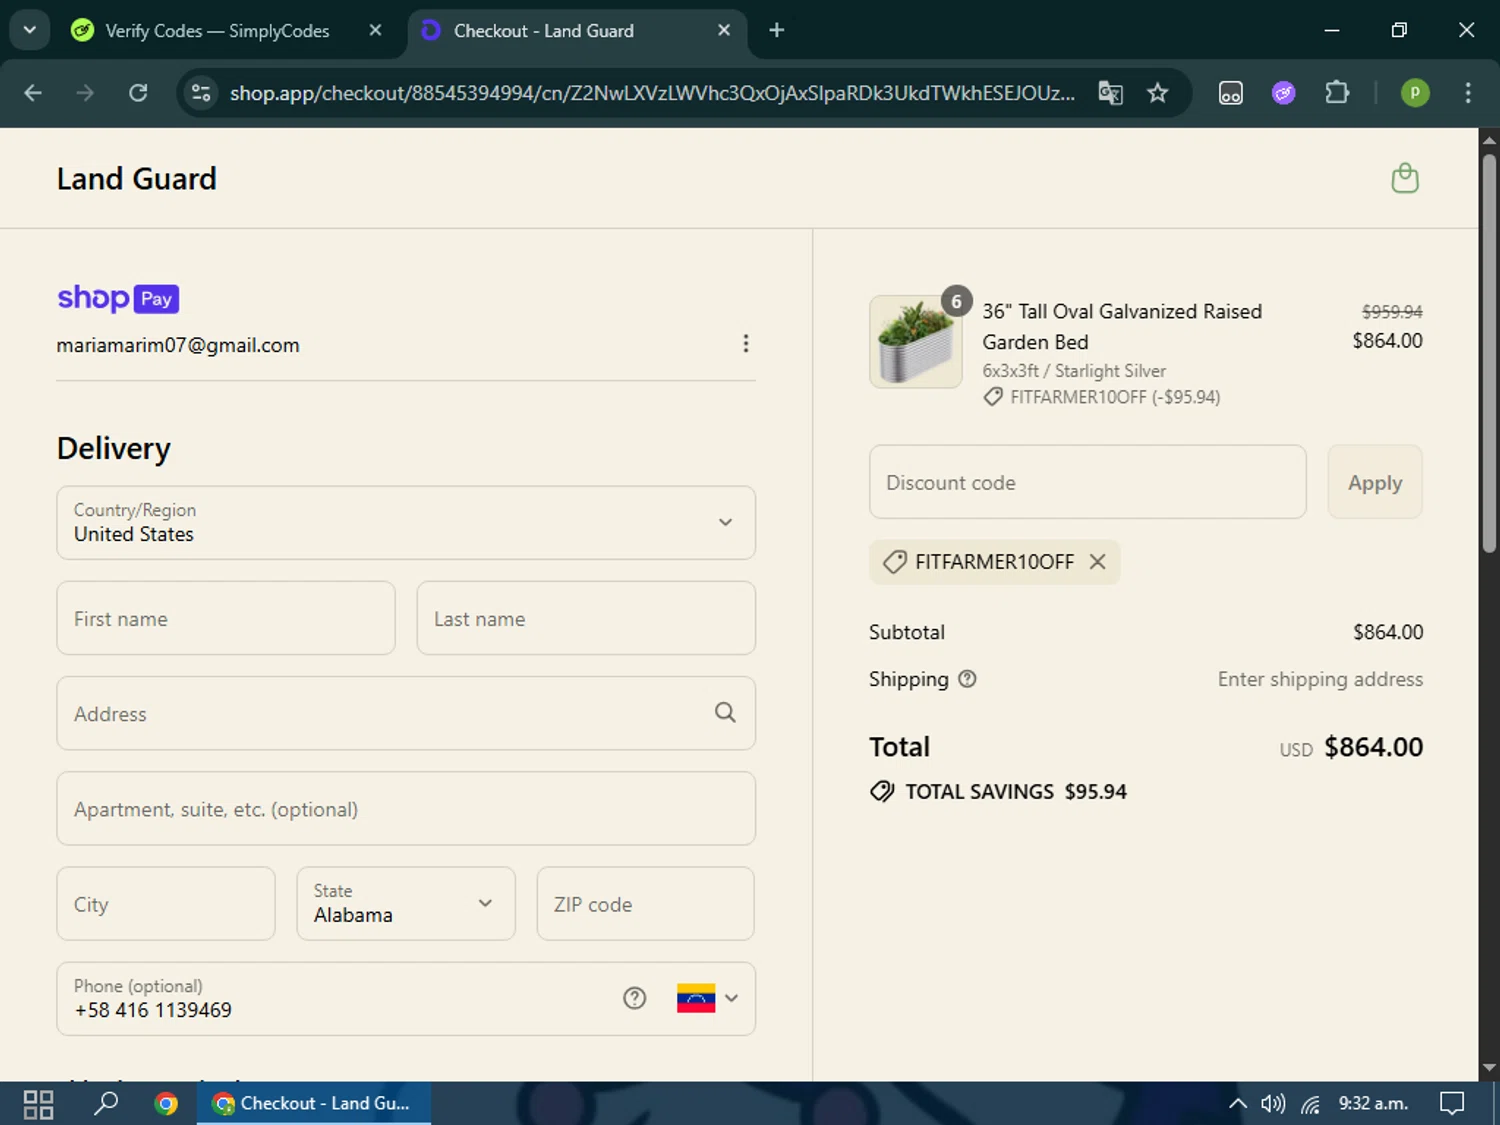This screenshot has width=1500, height=1125.
Task: Close the Checkout - Land Guard tab
Action: (724, 30)
